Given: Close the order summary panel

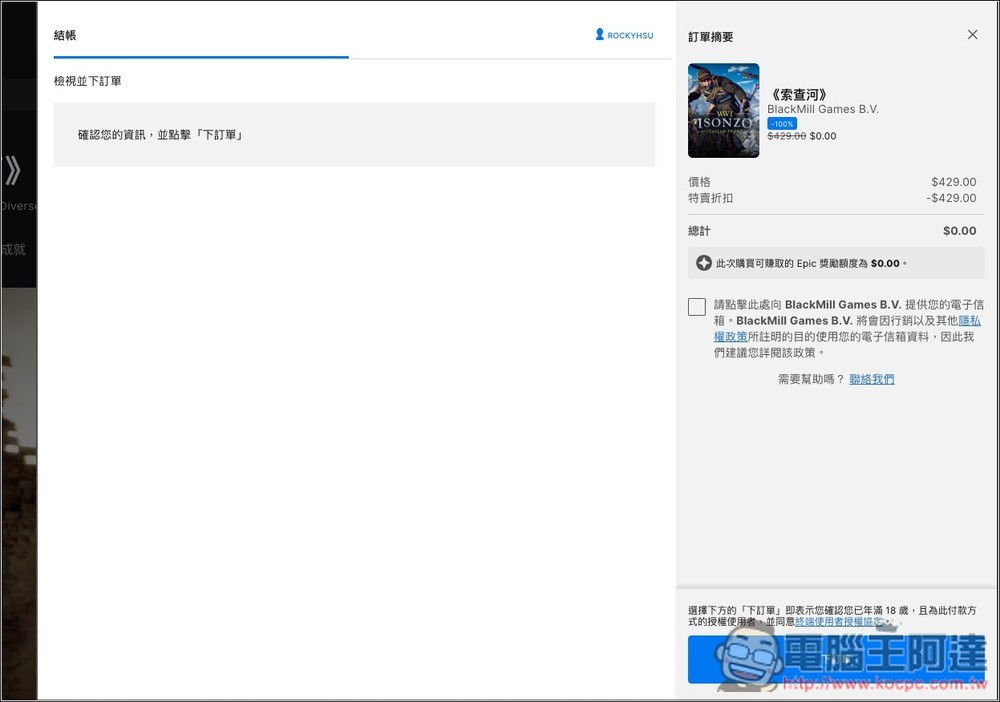Looking at the screenshot, I should pos(972,35).
